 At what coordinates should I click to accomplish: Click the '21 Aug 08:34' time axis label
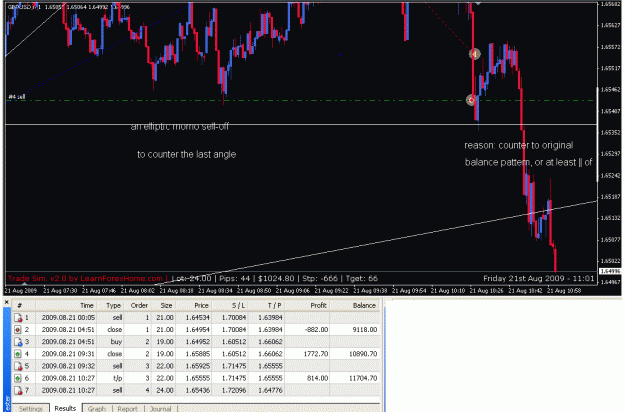click(215, 291)
